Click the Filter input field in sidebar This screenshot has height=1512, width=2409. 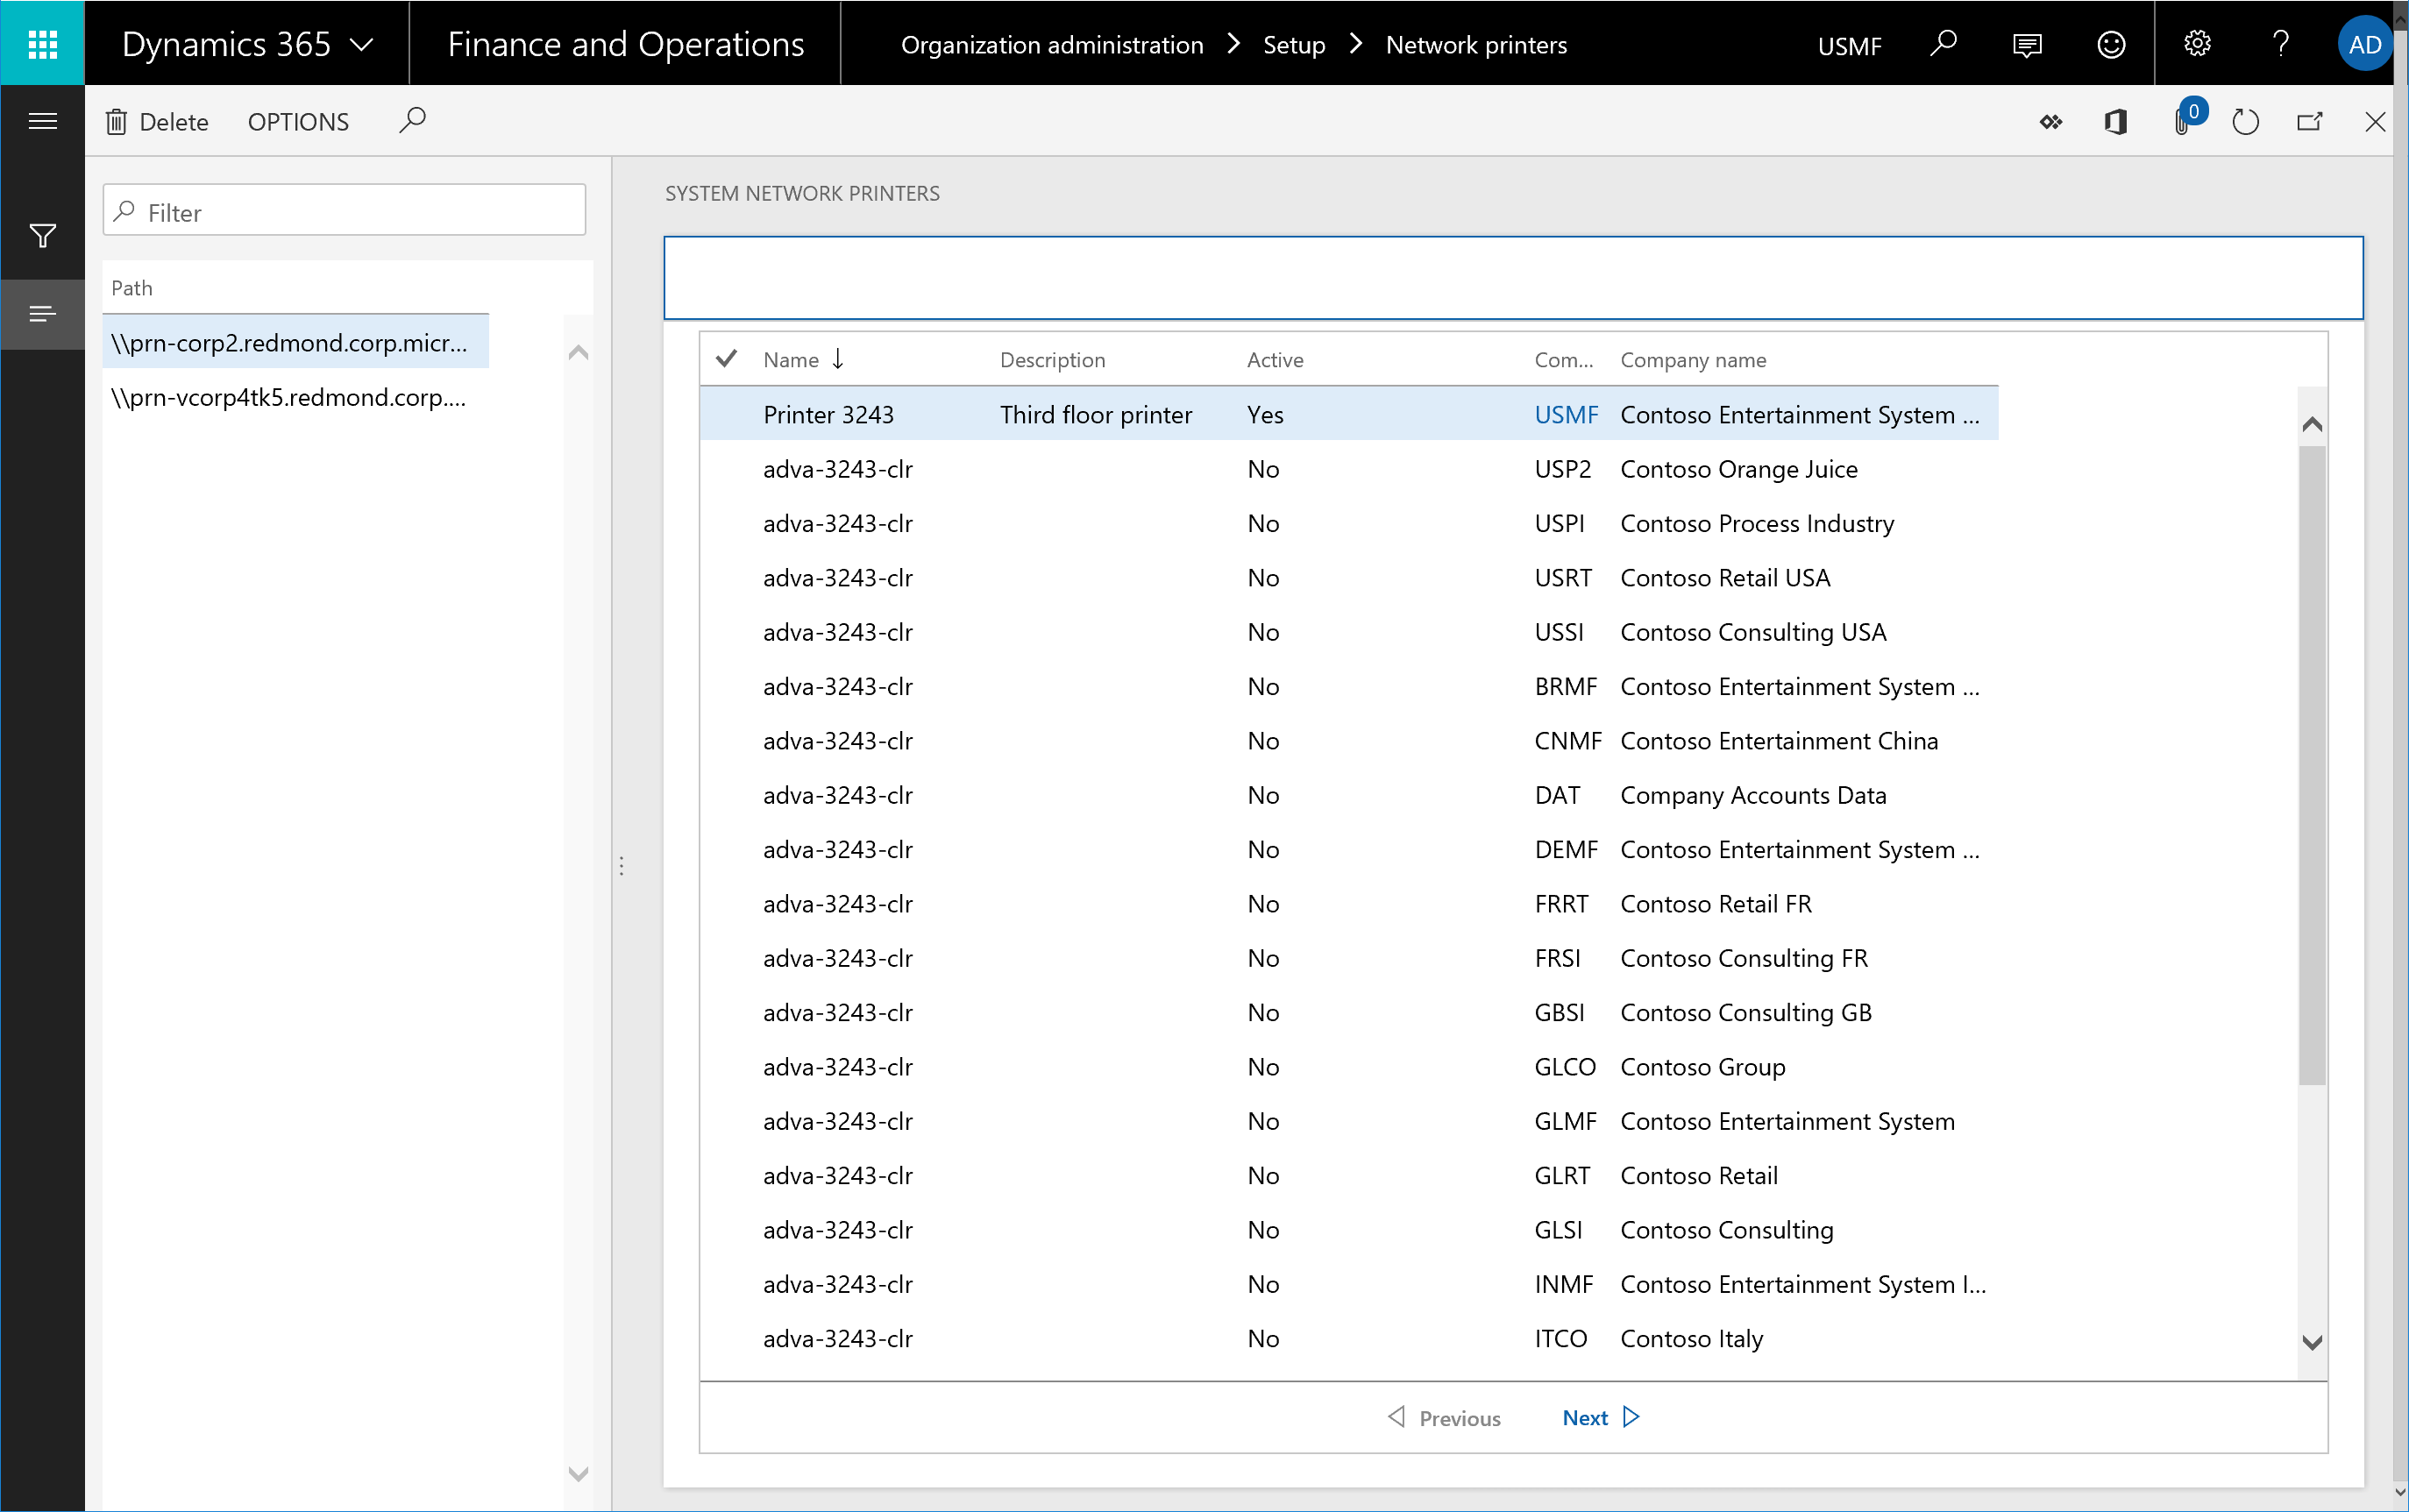pyautogui.click(x=341, y=210)
